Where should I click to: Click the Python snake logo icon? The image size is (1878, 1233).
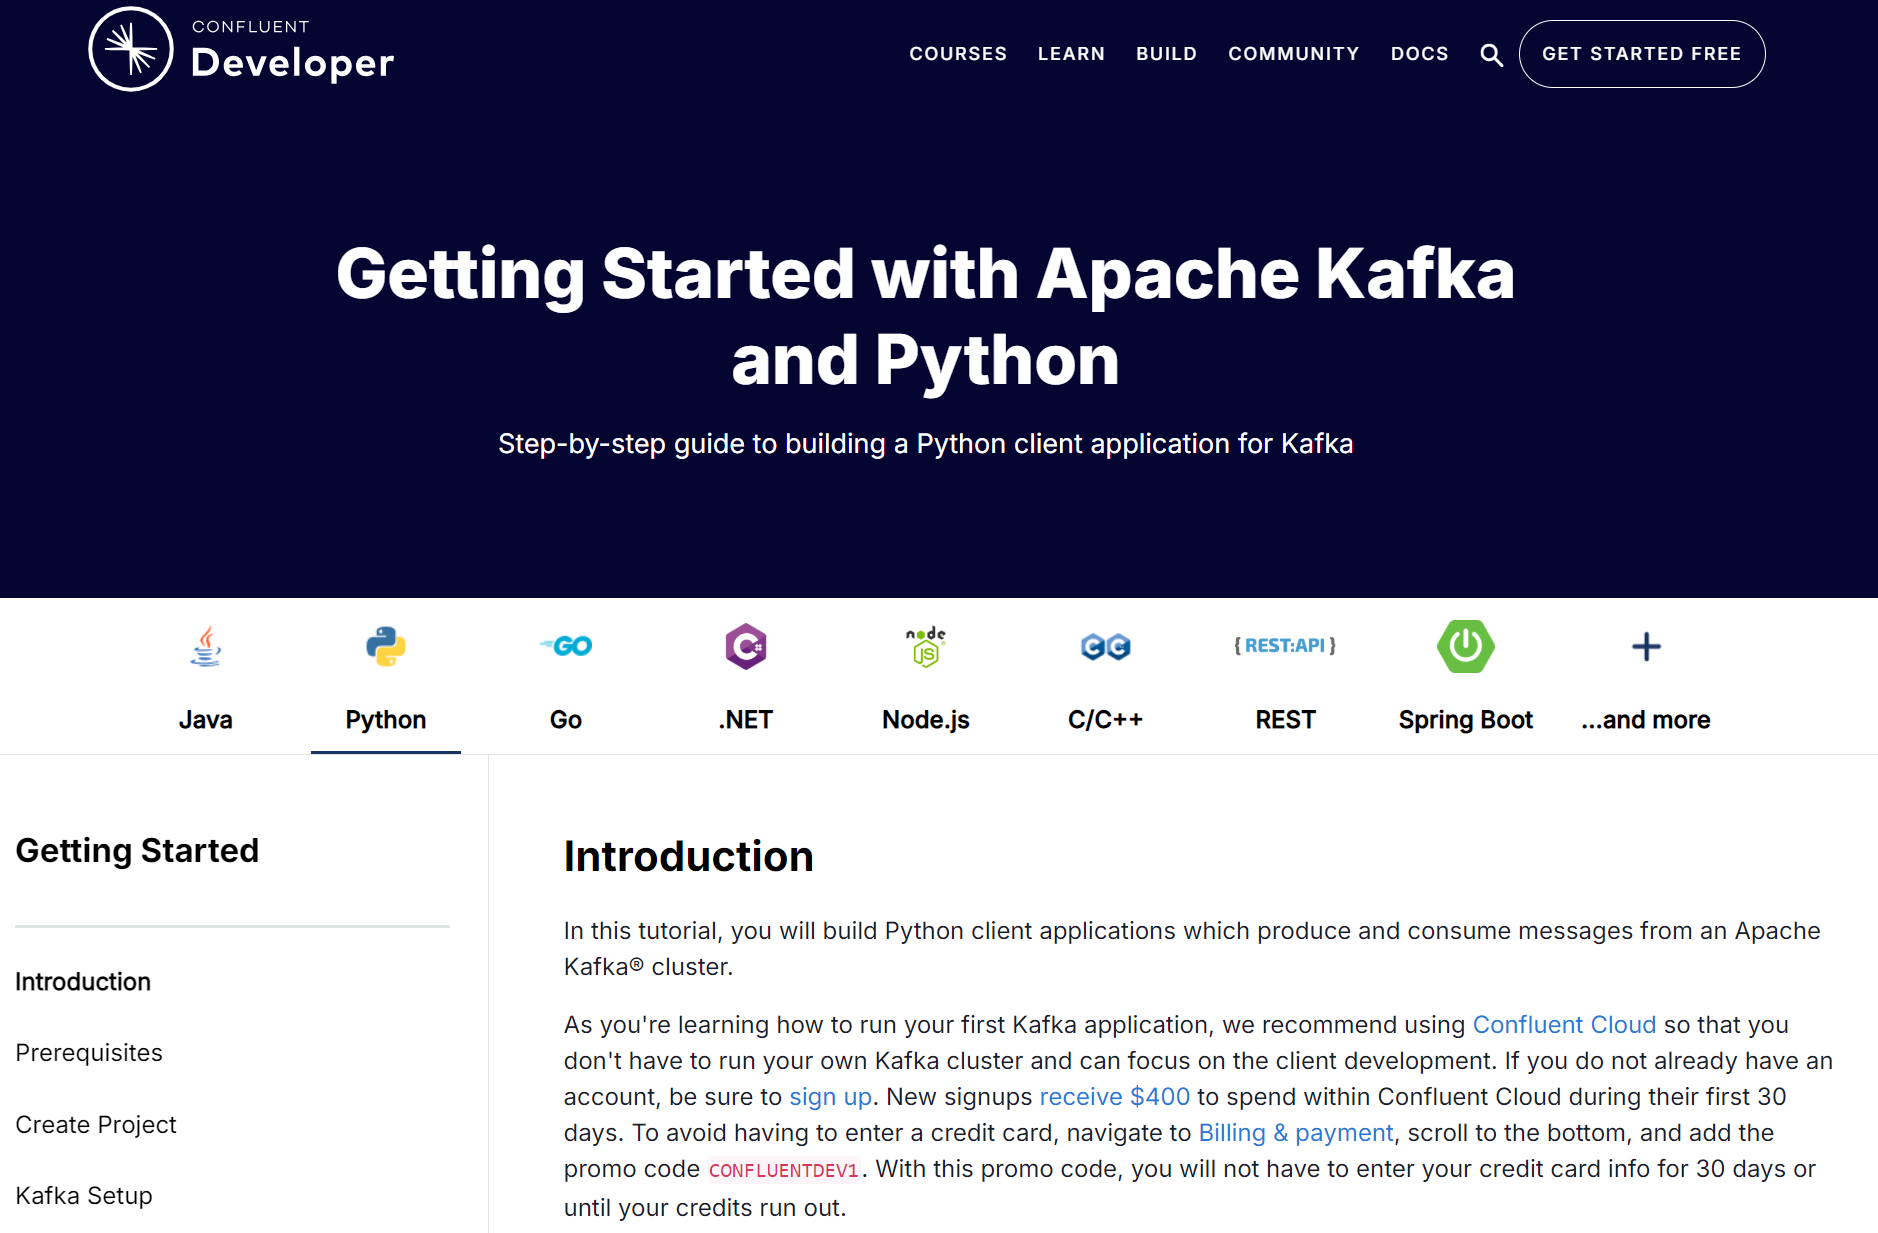386,646
